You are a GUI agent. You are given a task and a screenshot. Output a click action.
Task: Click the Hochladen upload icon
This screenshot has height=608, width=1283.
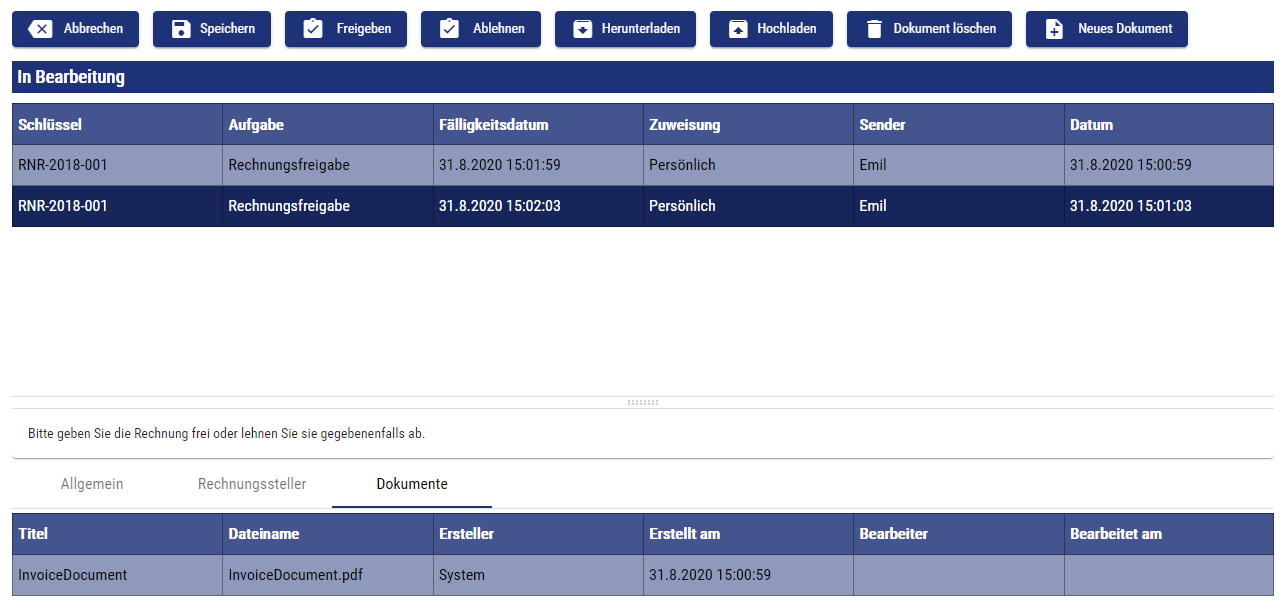click(x=737, y=29)
